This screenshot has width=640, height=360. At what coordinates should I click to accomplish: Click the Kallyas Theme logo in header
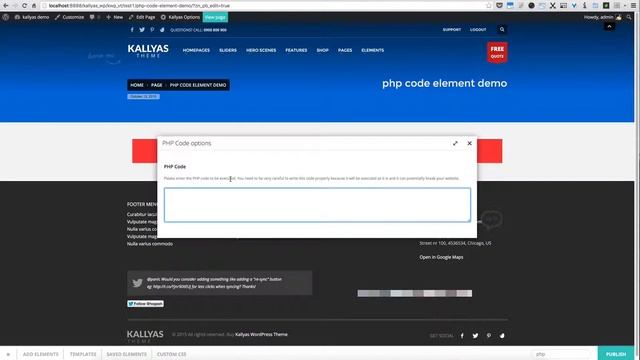coord(148,51)
